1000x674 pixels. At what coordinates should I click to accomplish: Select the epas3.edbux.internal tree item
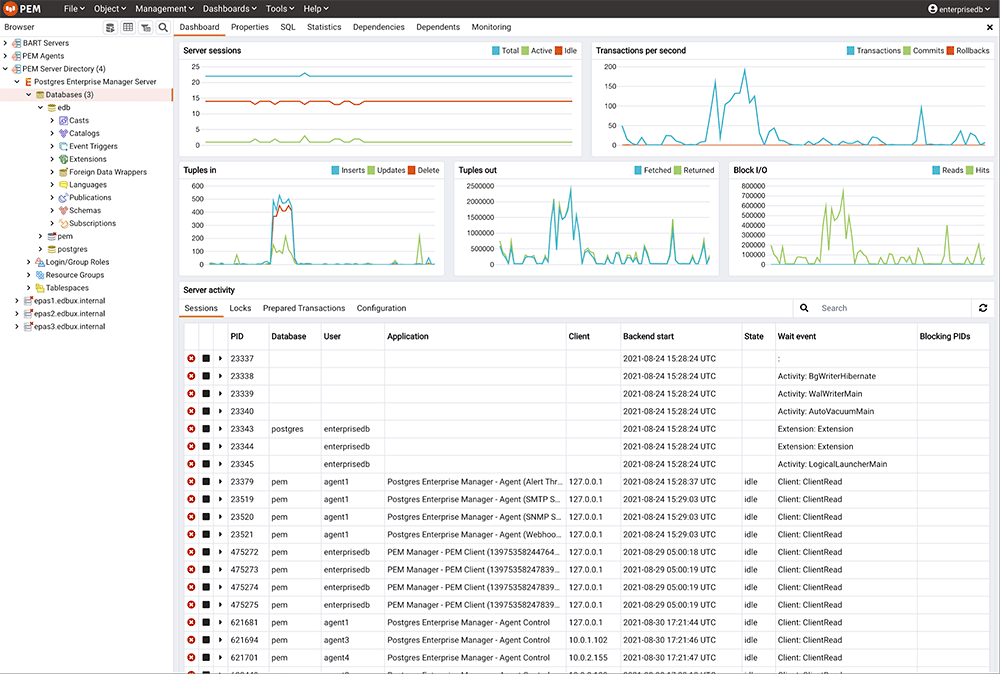pyautogui.click(x=70, y=326)
